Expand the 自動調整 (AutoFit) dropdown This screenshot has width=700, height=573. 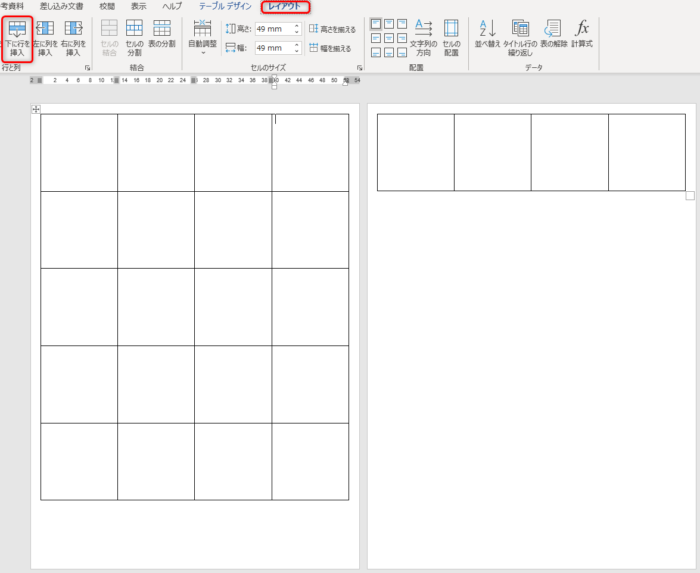[x=202, y=38]
